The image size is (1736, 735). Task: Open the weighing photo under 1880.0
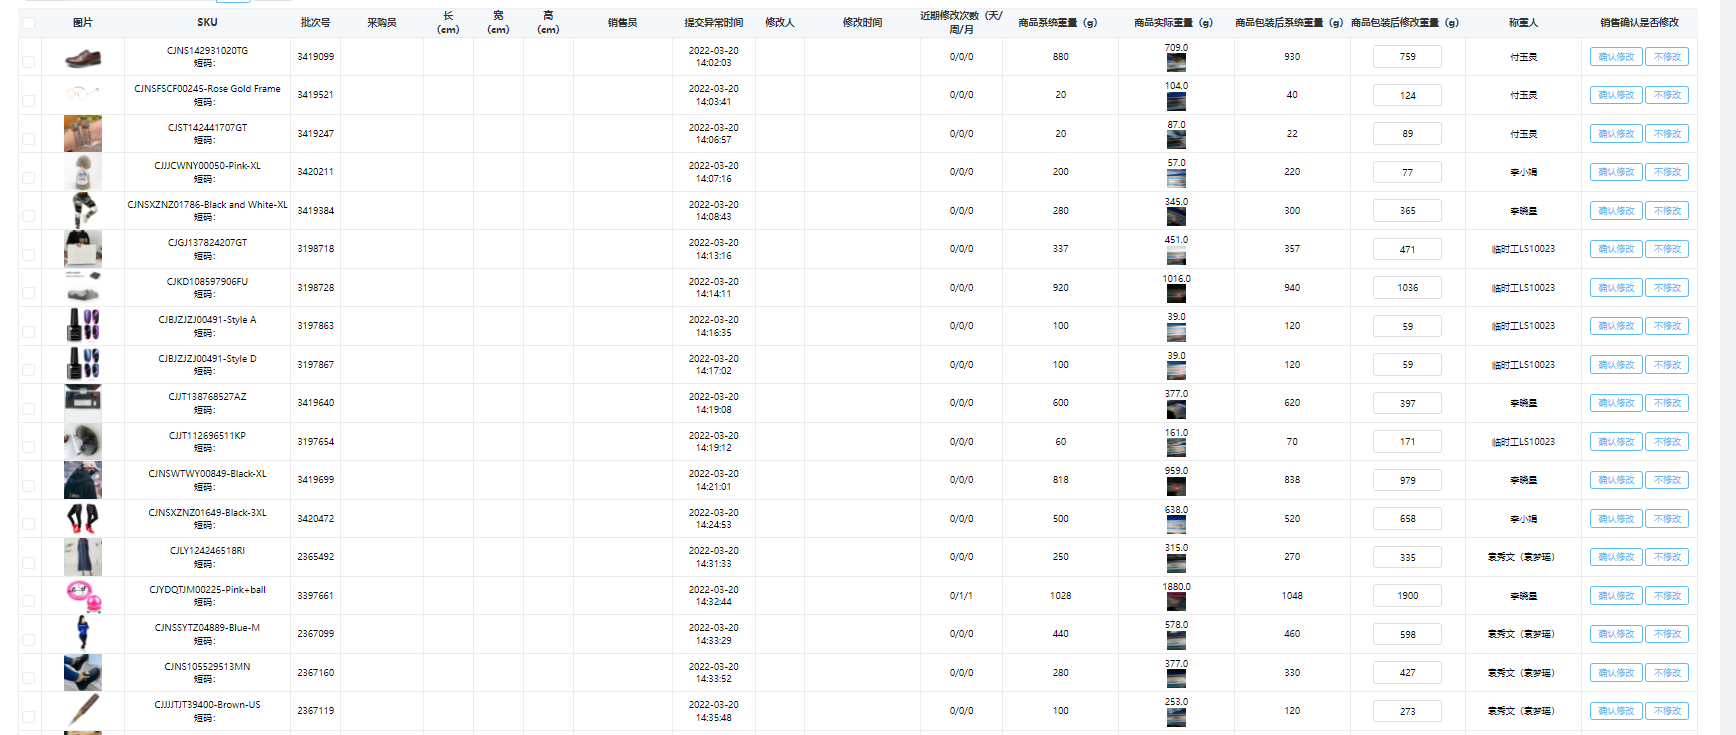1176,601
